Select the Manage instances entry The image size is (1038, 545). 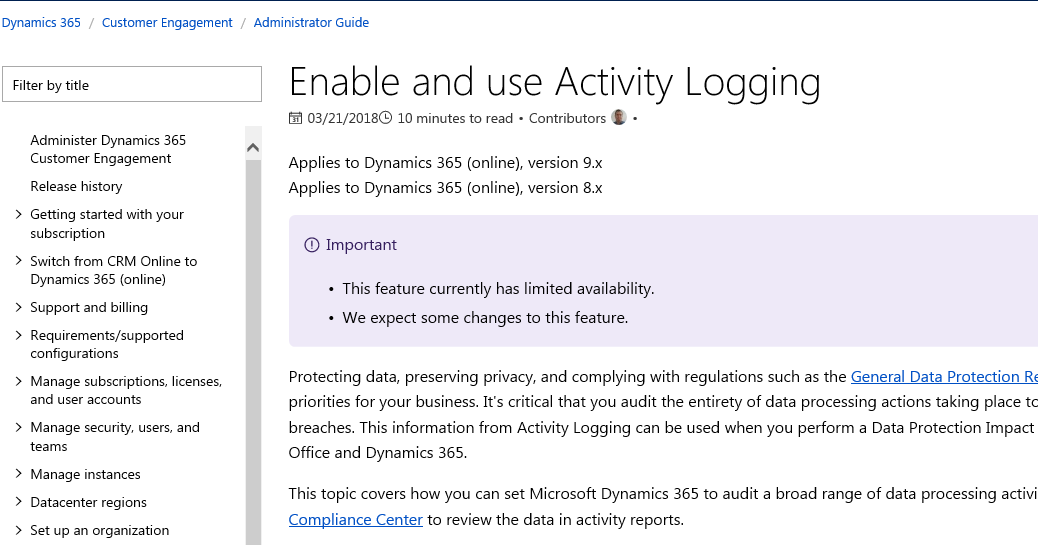(85, 474)
